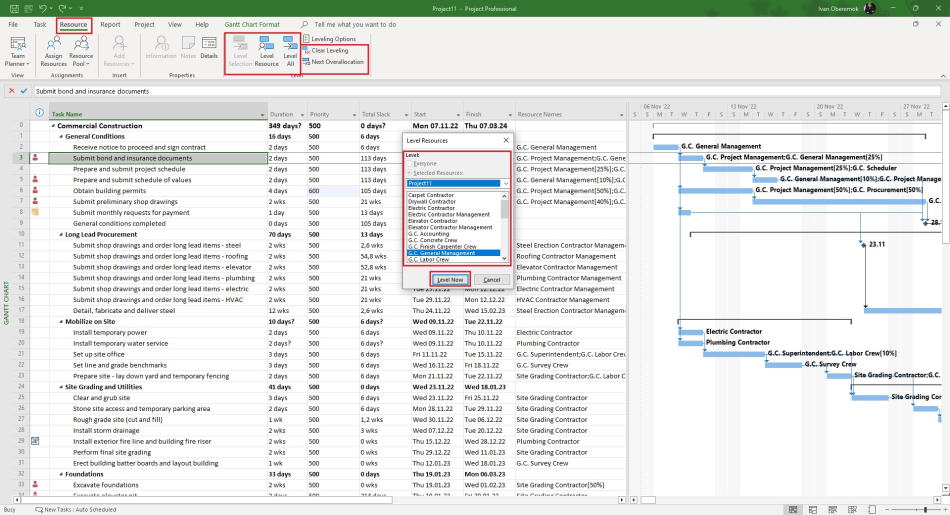The height and width of the screenshot is (515, 950).
Task: Open the Project11 dropdown in dialog
Action: [x=505, y=183]
